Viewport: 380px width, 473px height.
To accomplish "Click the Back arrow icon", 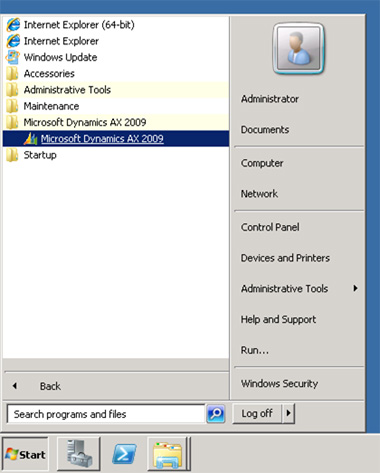I will pyautogui.click(x=15, y=386).
